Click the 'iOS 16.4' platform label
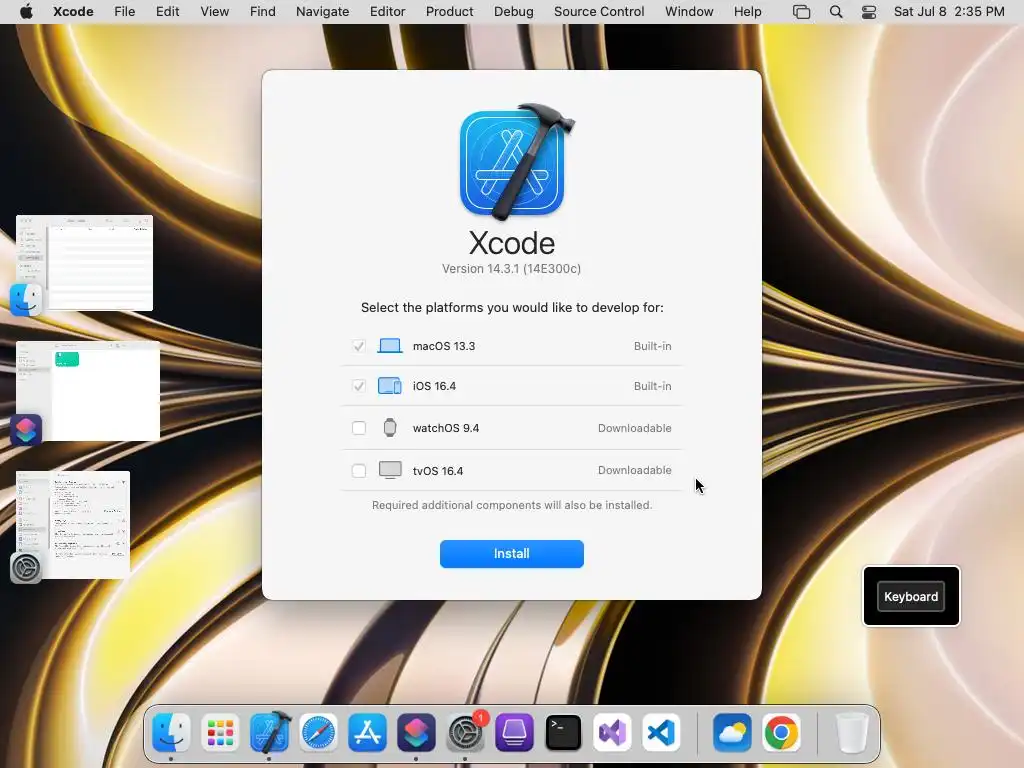Image resolution: width=1024 pixels, height=768 pixels. click(x=434, y=386)
